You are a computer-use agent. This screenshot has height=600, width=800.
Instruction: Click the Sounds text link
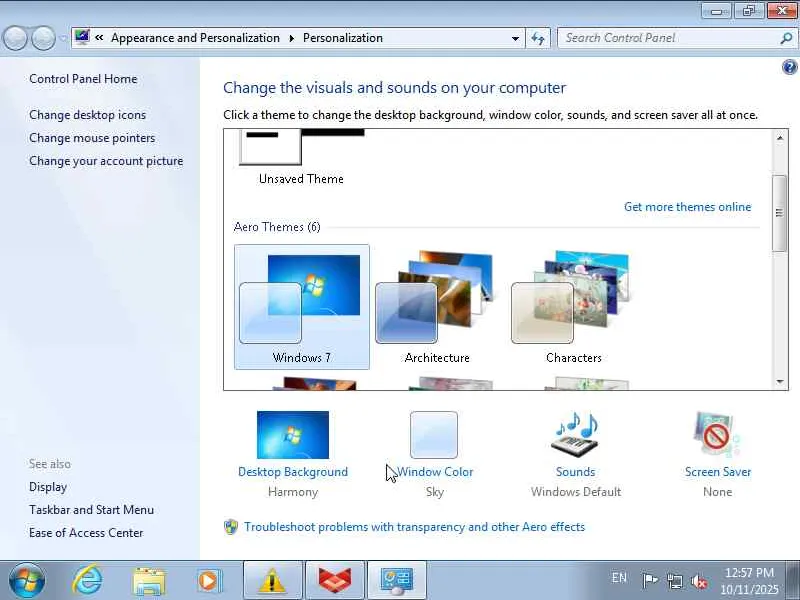click(x=576, y=472)
